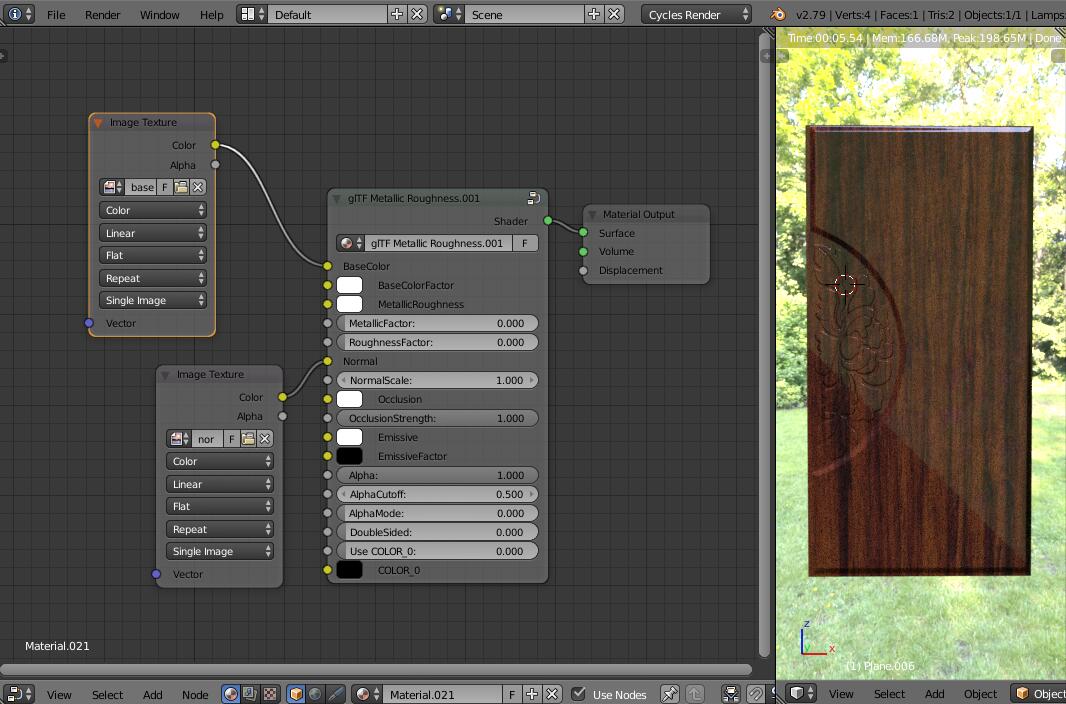Add a new screen layout
The image size is (1066, 704).
click(x=397, y=14)
